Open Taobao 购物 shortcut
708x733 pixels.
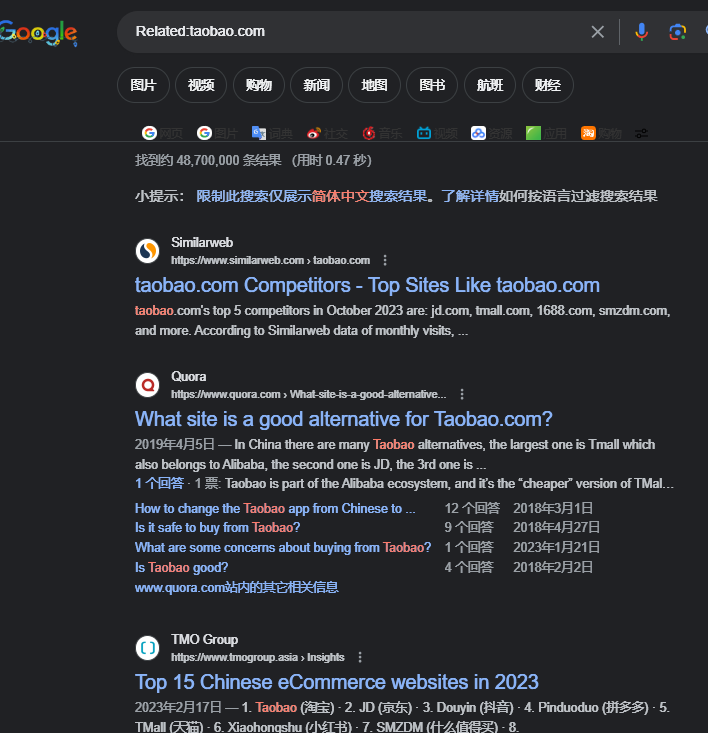601,133
